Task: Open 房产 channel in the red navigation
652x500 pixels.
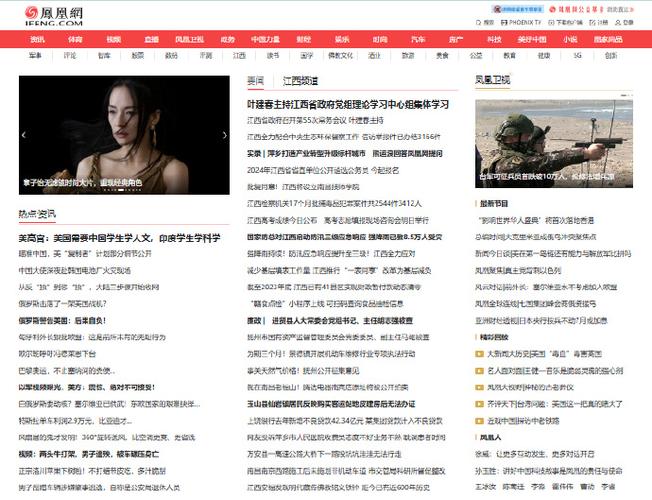Action: (x=456, y=40)
